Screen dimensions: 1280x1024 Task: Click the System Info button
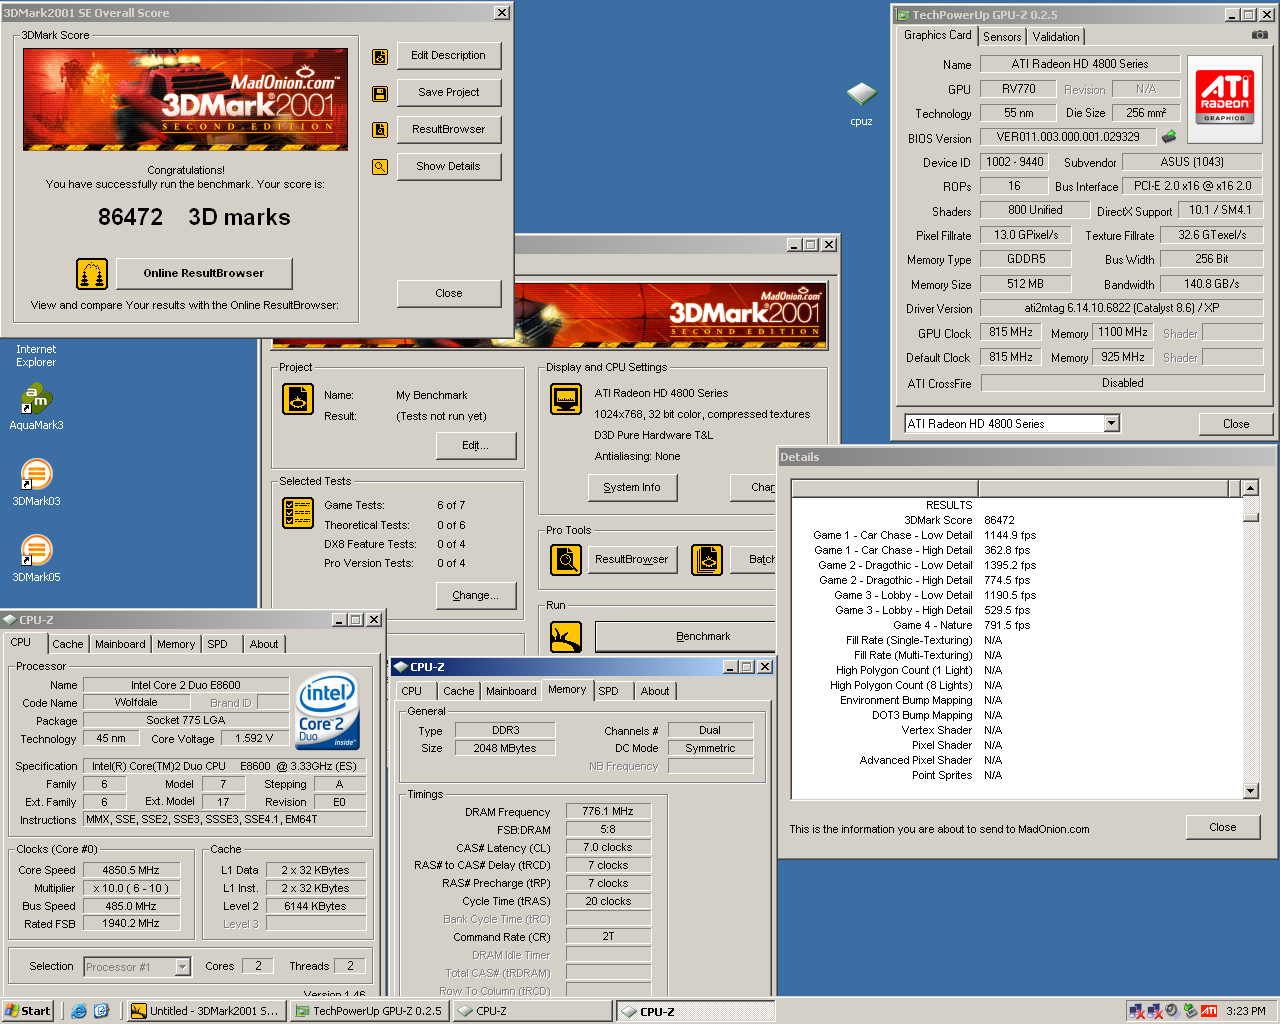[632, 488]
